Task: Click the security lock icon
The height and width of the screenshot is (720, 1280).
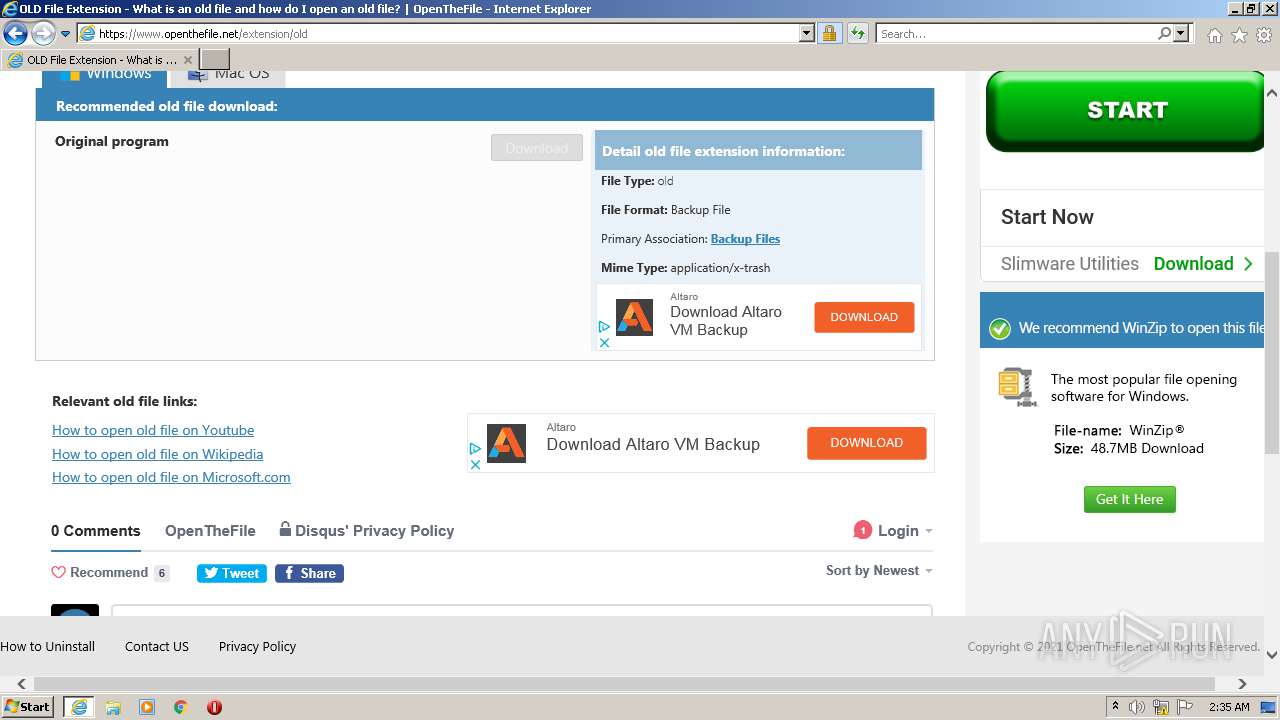Action: pos(829,33)
